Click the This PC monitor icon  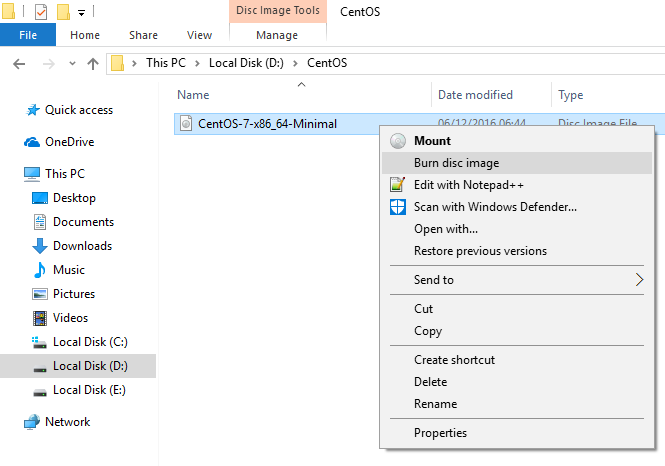click(x=32, y=174)
